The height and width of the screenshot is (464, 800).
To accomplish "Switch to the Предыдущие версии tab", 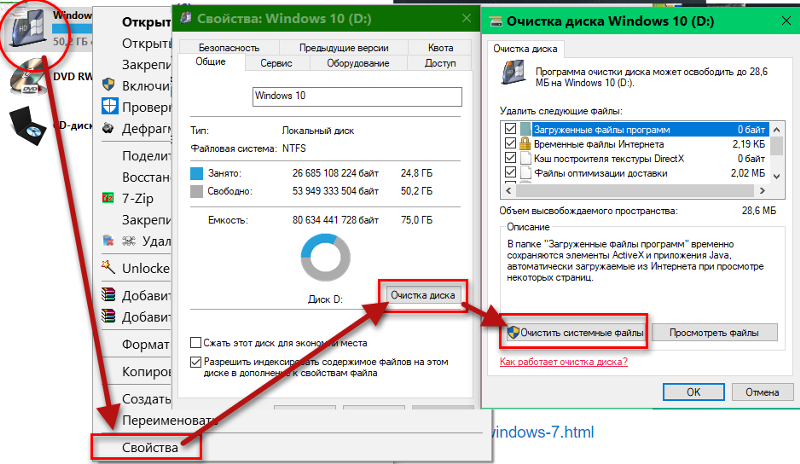I will pyautogui.click(x=343, y=47).
